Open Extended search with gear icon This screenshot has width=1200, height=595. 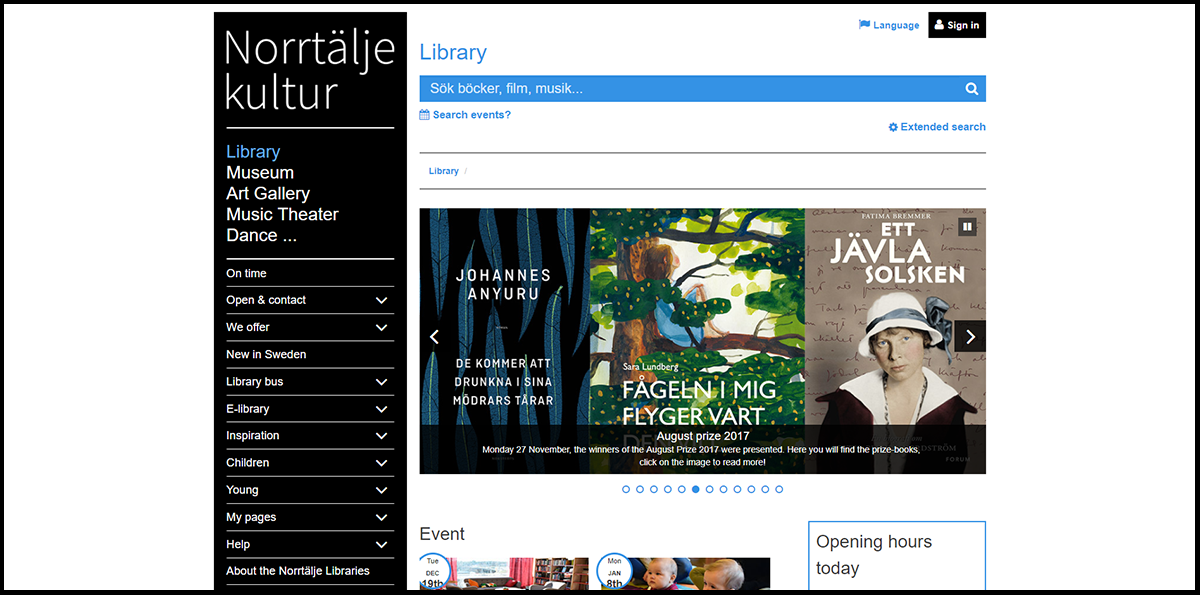coord(937,127)
